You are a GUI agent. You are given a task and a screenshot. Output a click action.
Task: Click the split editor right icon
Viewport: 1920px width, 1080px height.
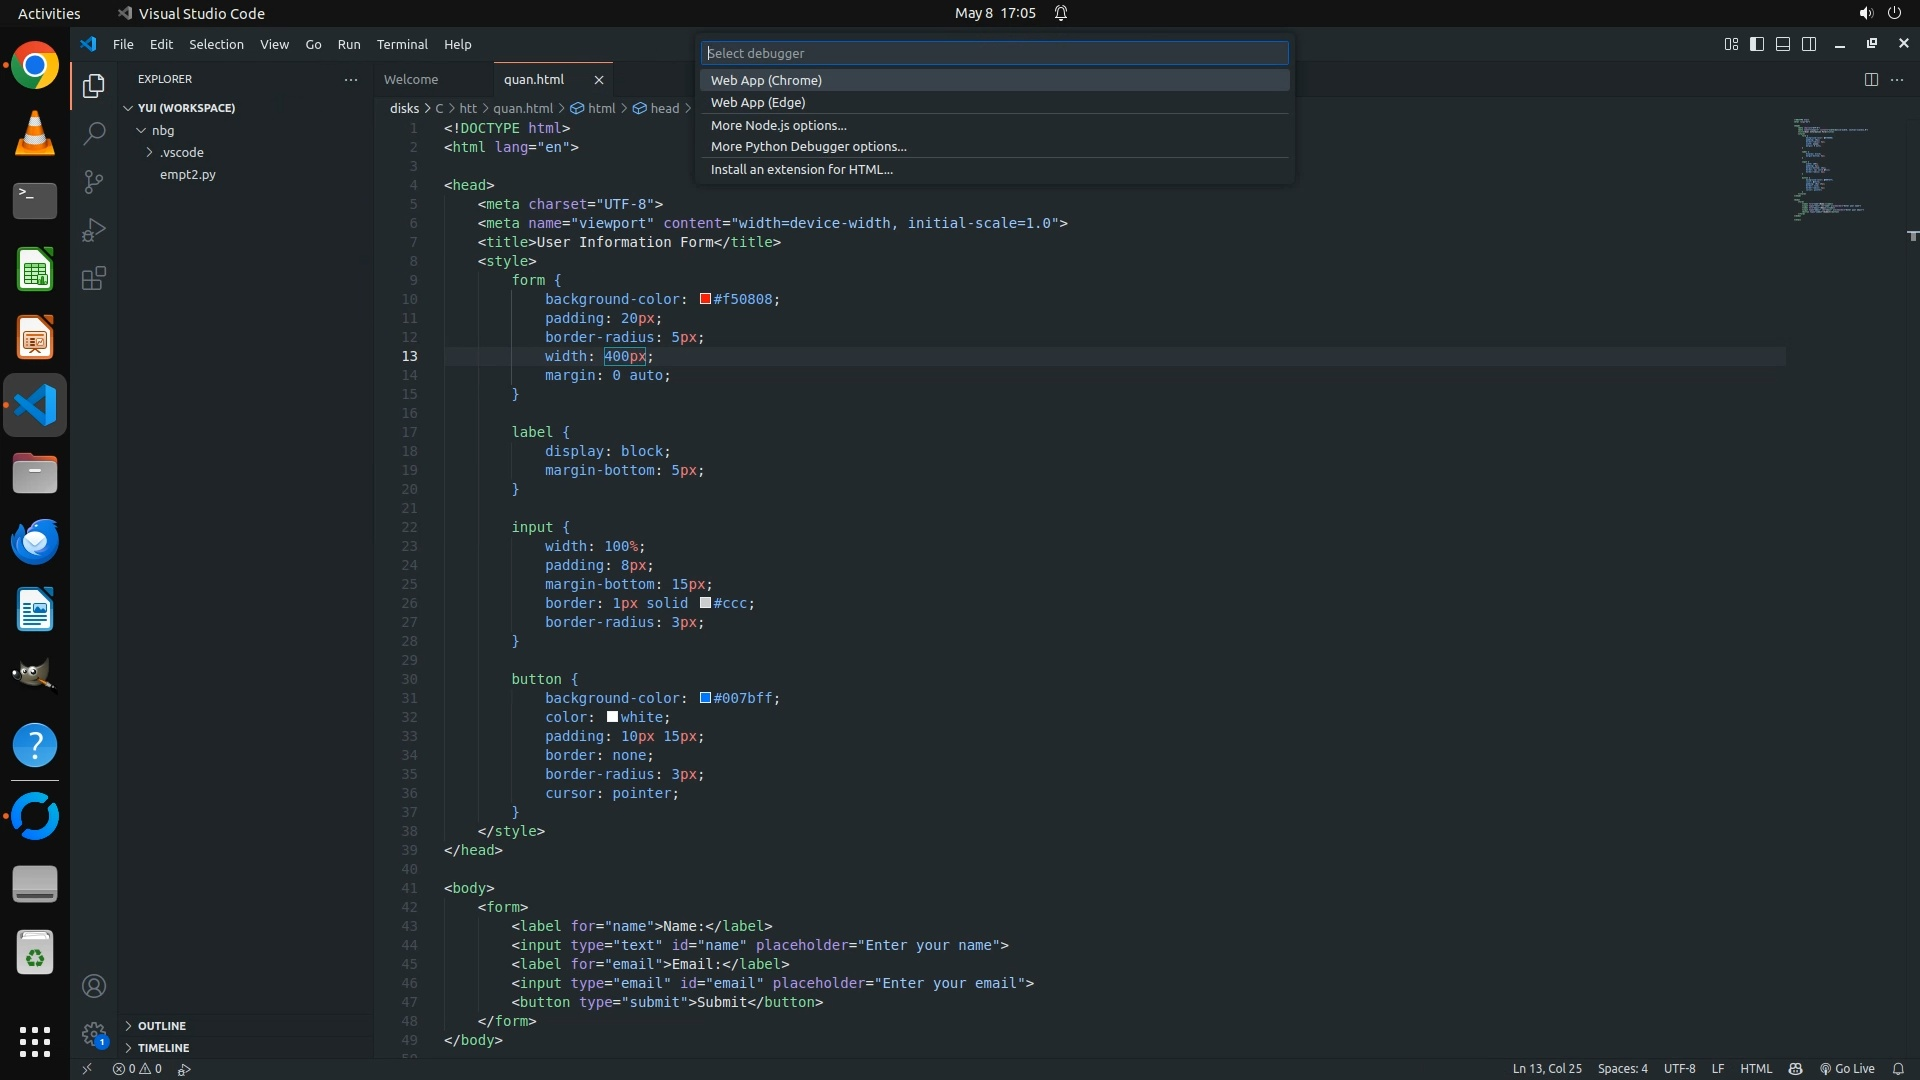tap(1871, 80)
